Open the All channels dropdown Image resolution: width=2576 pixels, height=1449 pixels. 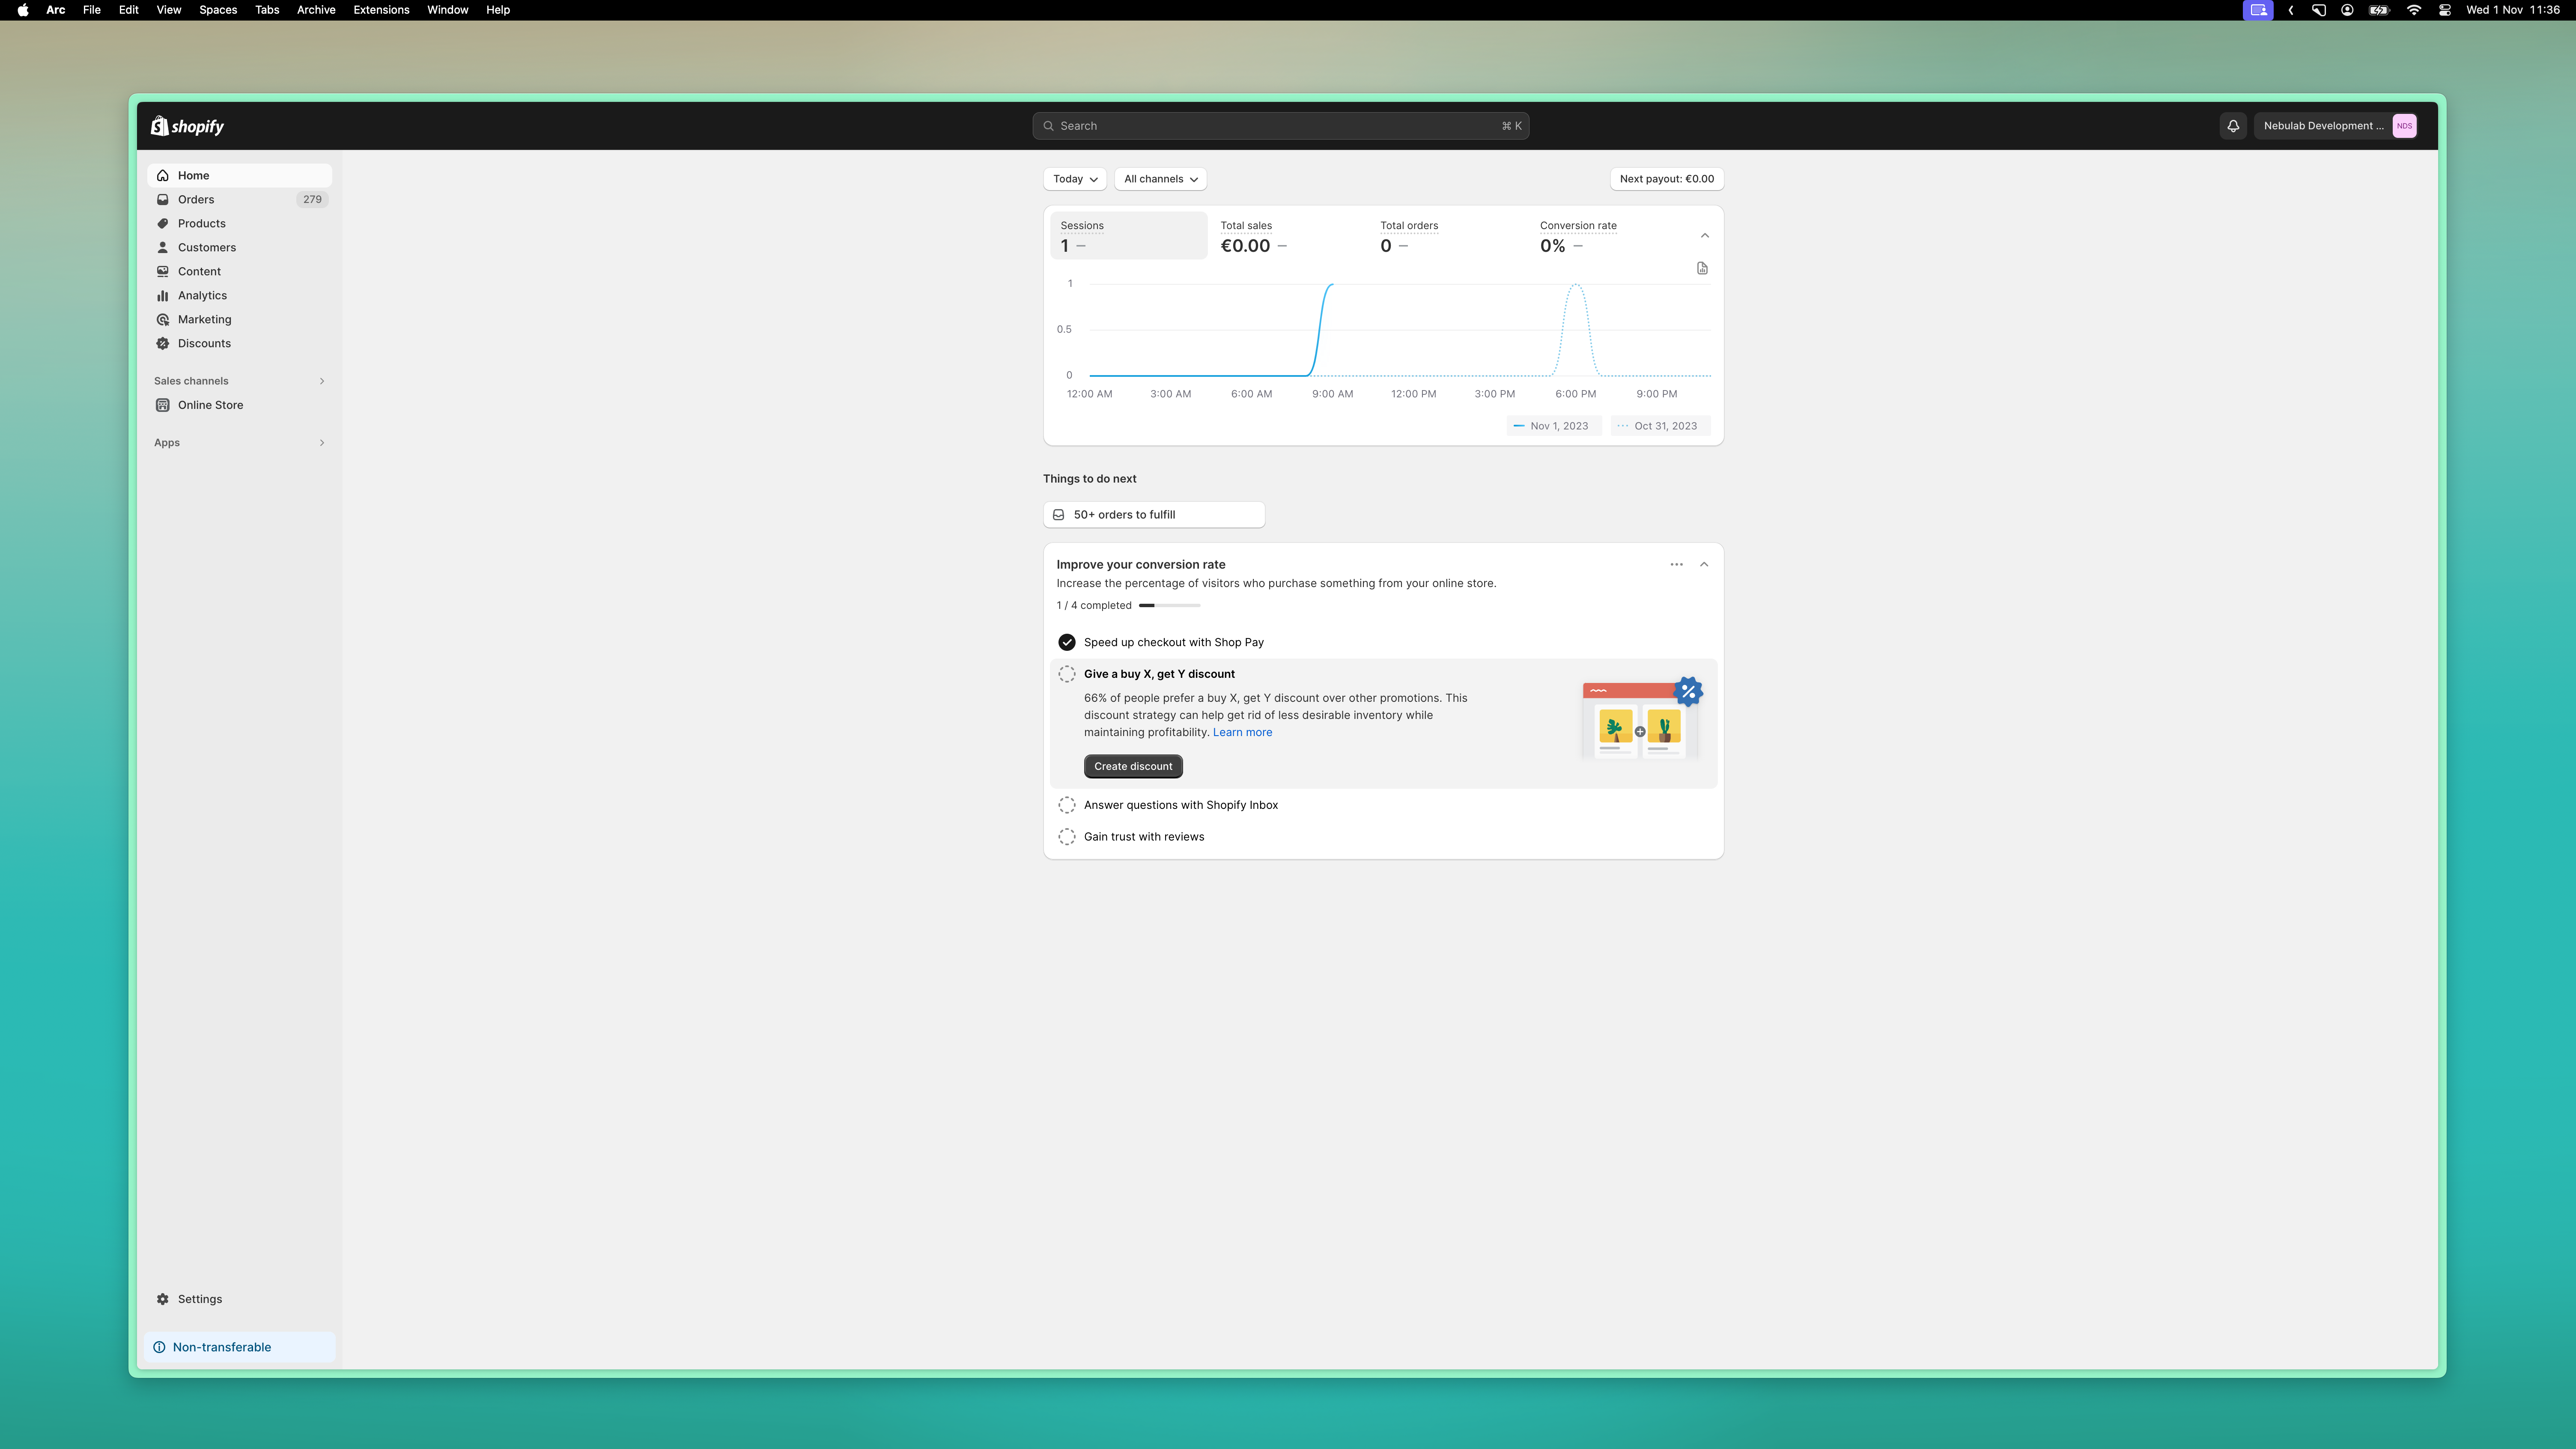click(1160, 180)
